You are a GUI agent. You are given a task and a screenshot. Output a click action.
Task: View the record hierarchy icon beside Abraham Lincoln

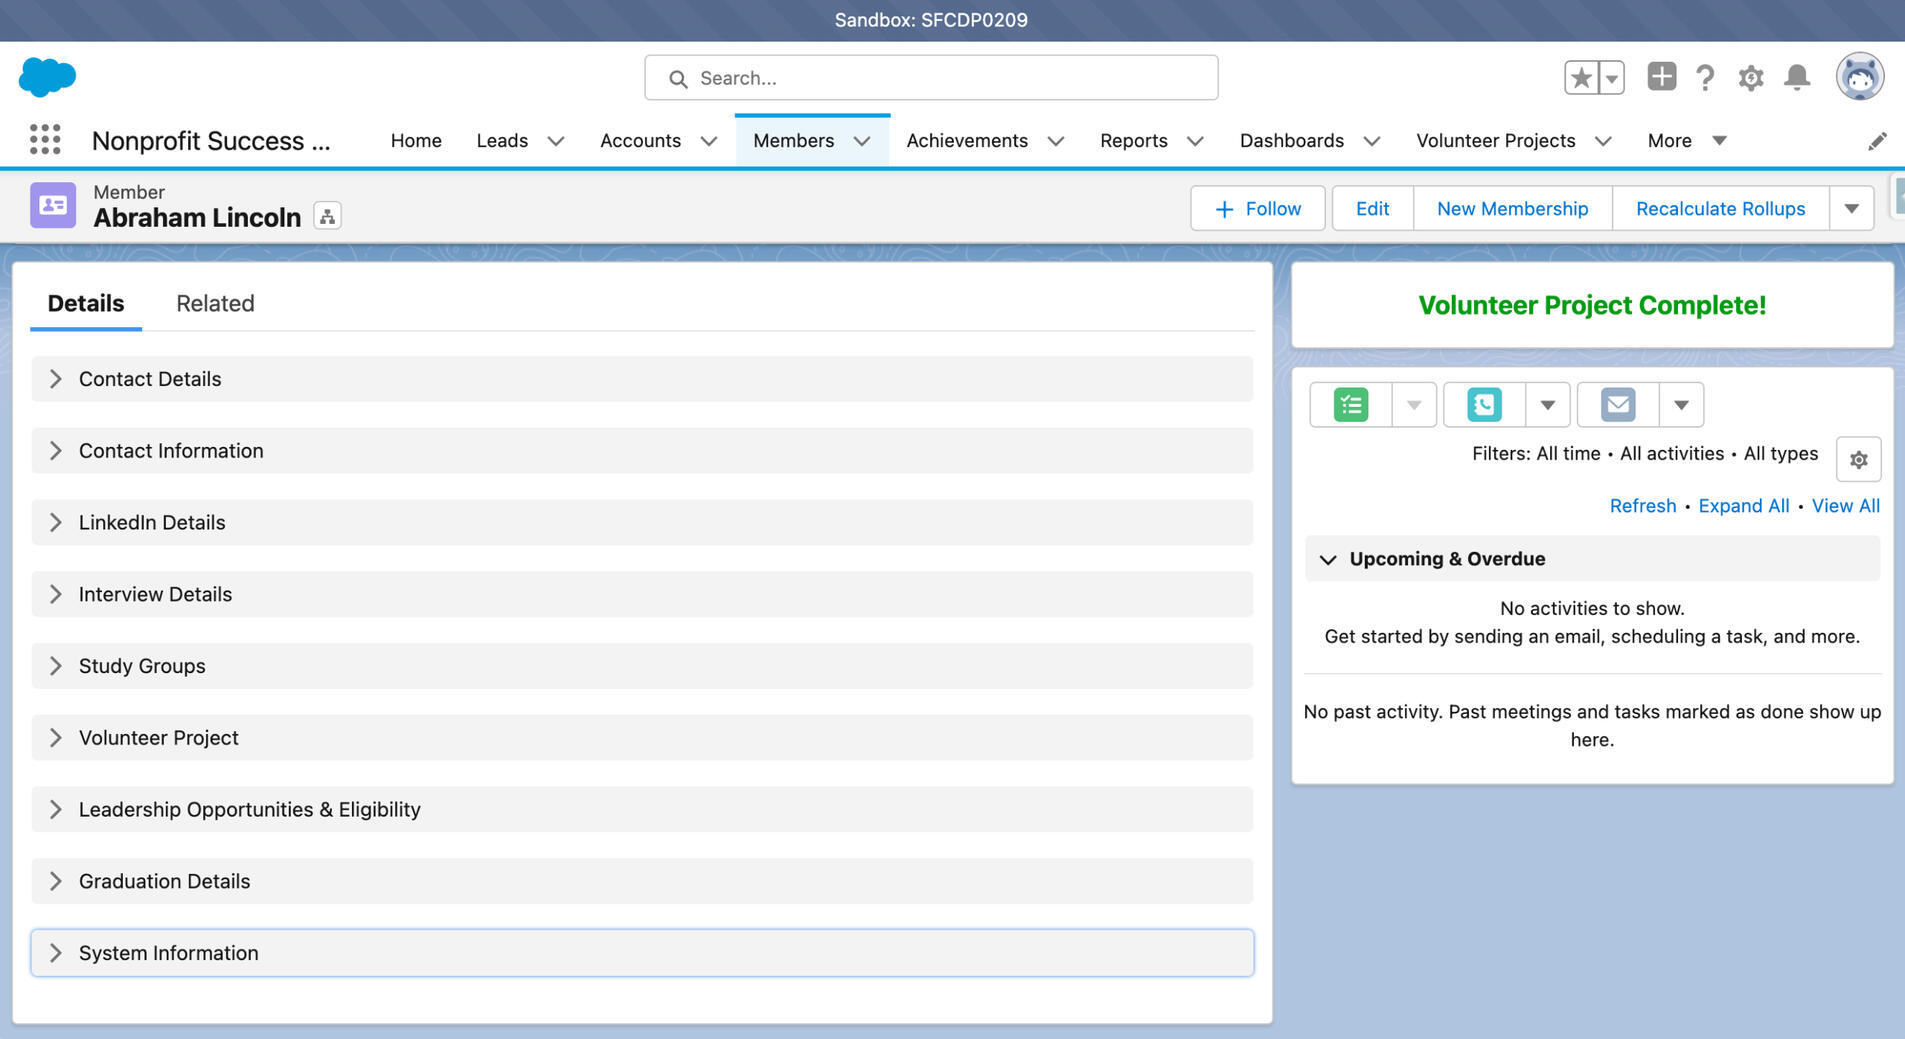[x=327, y=216]
